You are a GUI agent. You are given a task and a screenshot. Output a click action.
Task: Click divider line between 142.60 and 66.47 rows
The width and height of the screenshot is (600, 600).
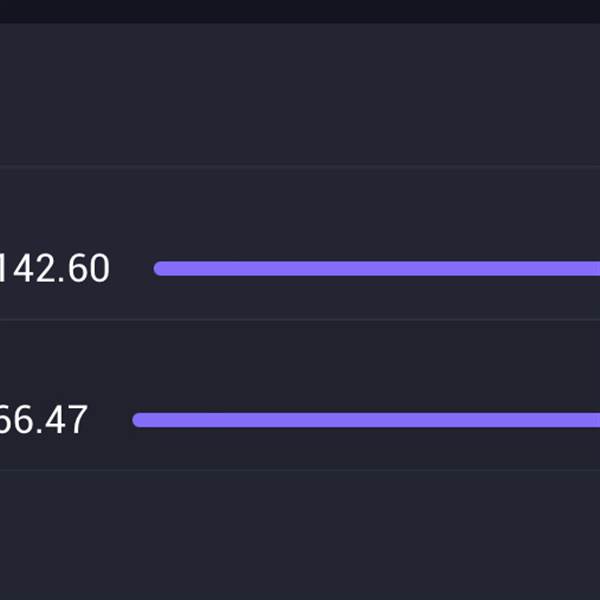coord(300,320)
